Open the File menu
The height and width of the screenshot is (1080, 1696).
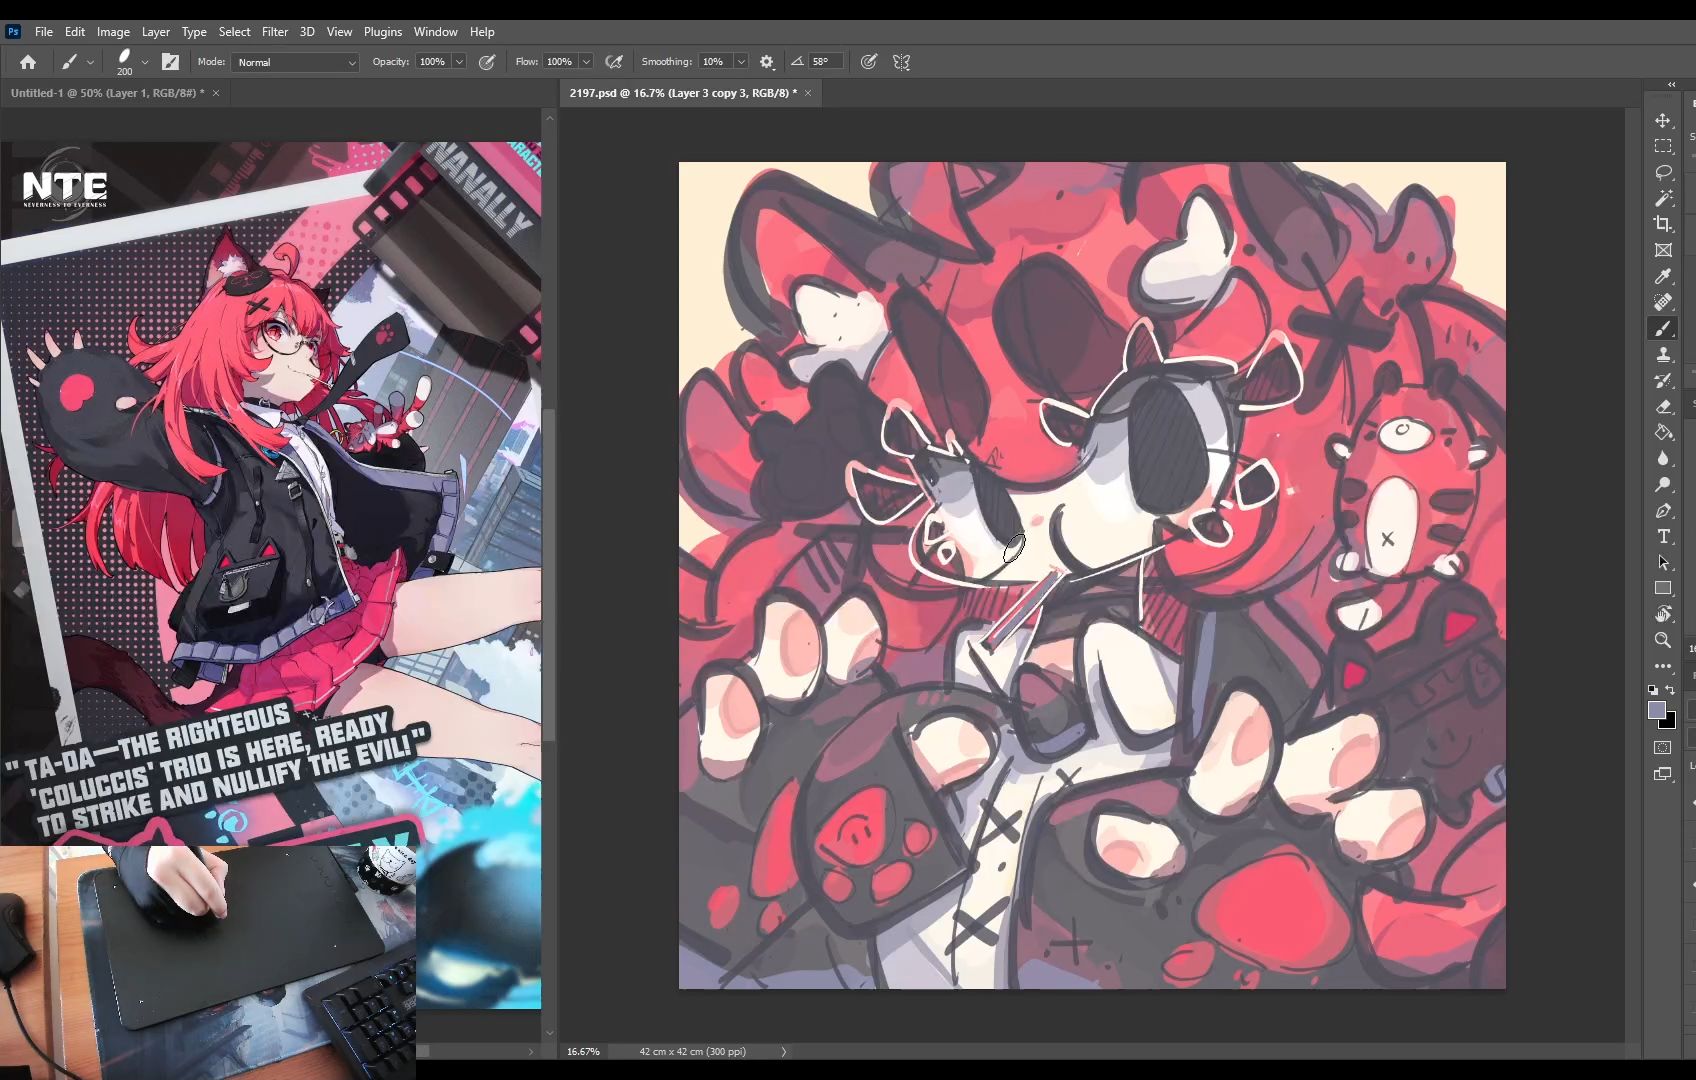tap(44, 32)
